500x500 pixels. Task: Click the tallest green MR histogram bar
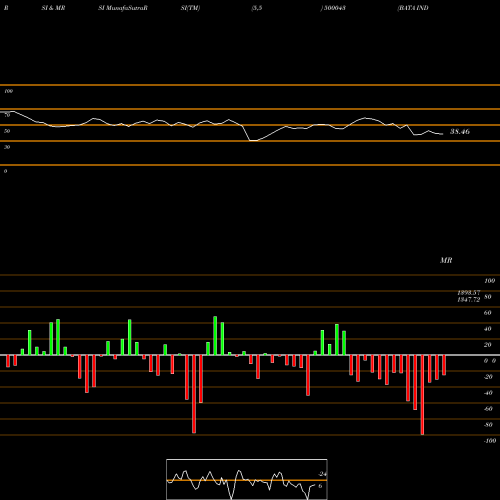tap(215, 336)
